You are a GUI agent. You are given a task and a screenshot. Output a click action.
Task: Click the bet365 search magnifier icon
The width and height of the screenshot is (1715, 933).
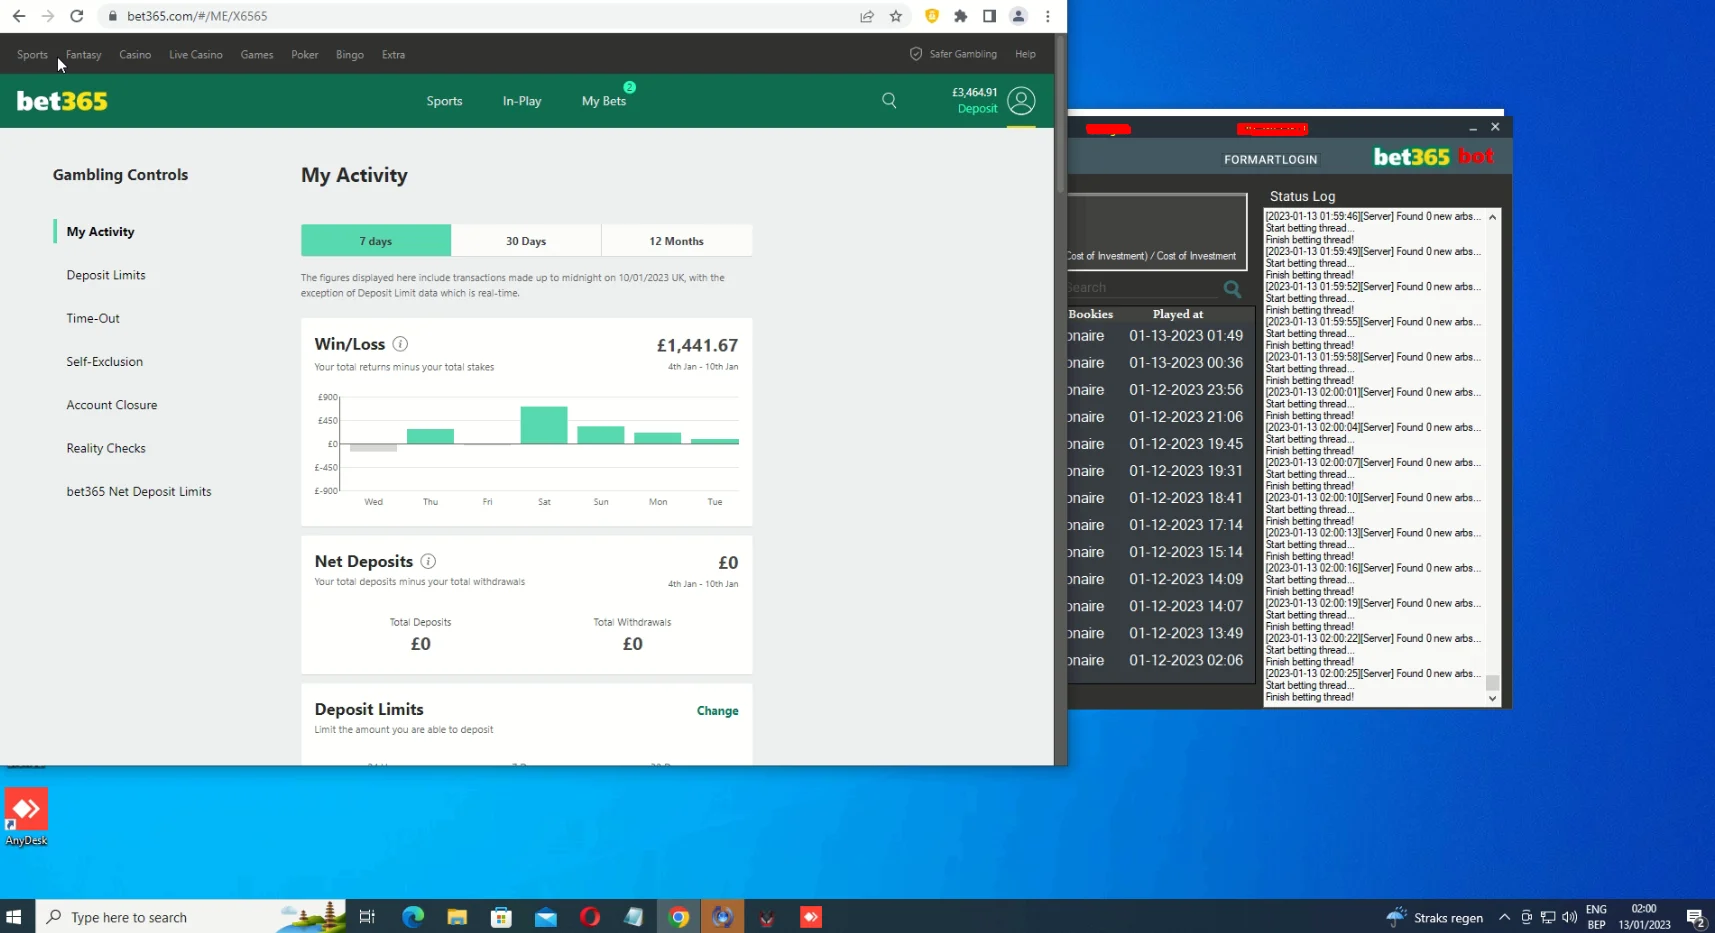tap(889, 100)
